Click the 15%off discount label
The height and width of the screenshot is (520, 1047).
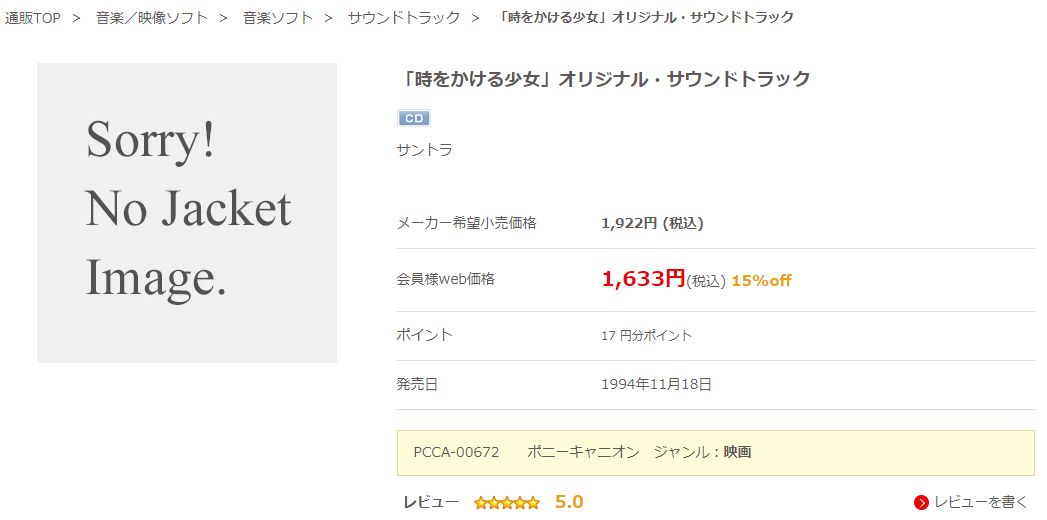pos(761,280)
